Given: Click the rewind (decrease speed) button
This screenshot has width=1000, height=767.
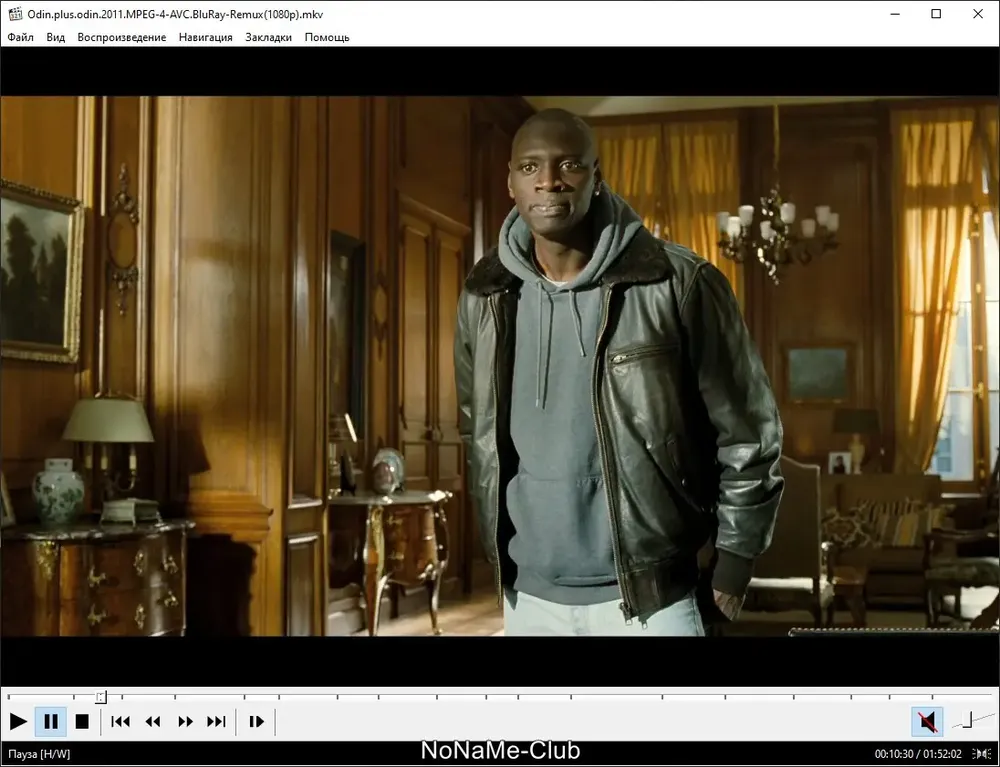Looking at the screenshot, I should (x=153, y=722).
